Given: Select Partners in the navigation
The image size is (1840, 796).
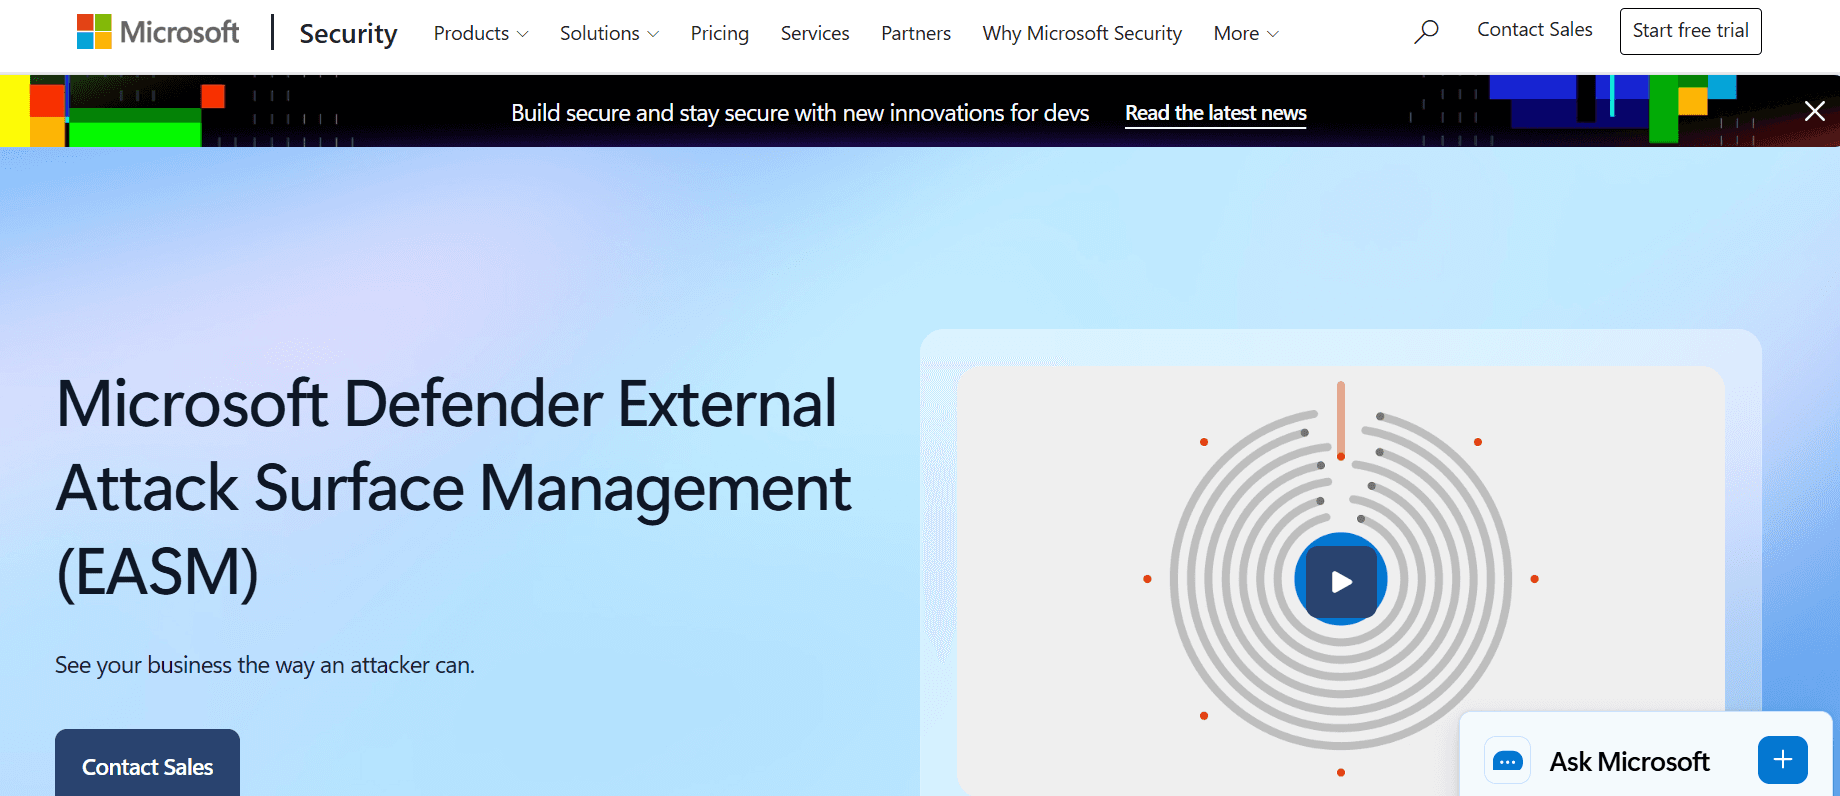Looking at the screenshot, I should (916, 33).
